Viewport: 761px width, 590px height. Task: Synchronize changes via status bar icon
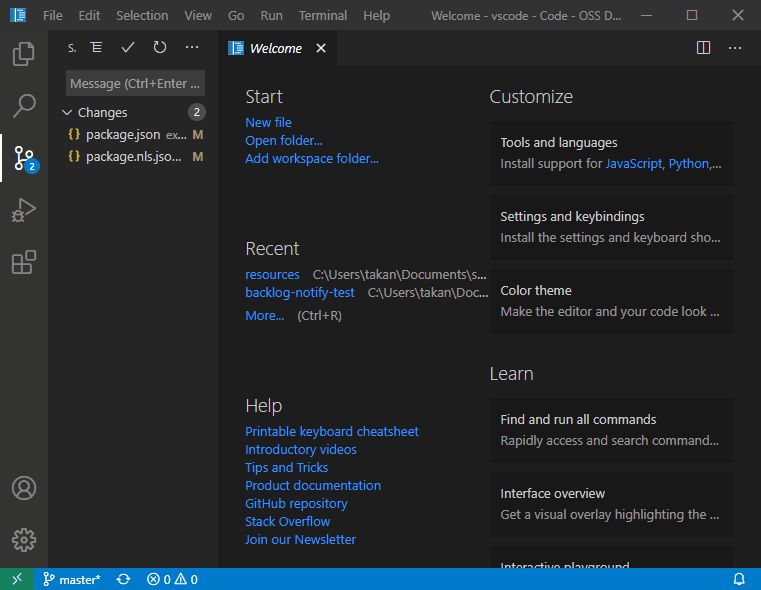pyautogui.click(x=123, y=579)
